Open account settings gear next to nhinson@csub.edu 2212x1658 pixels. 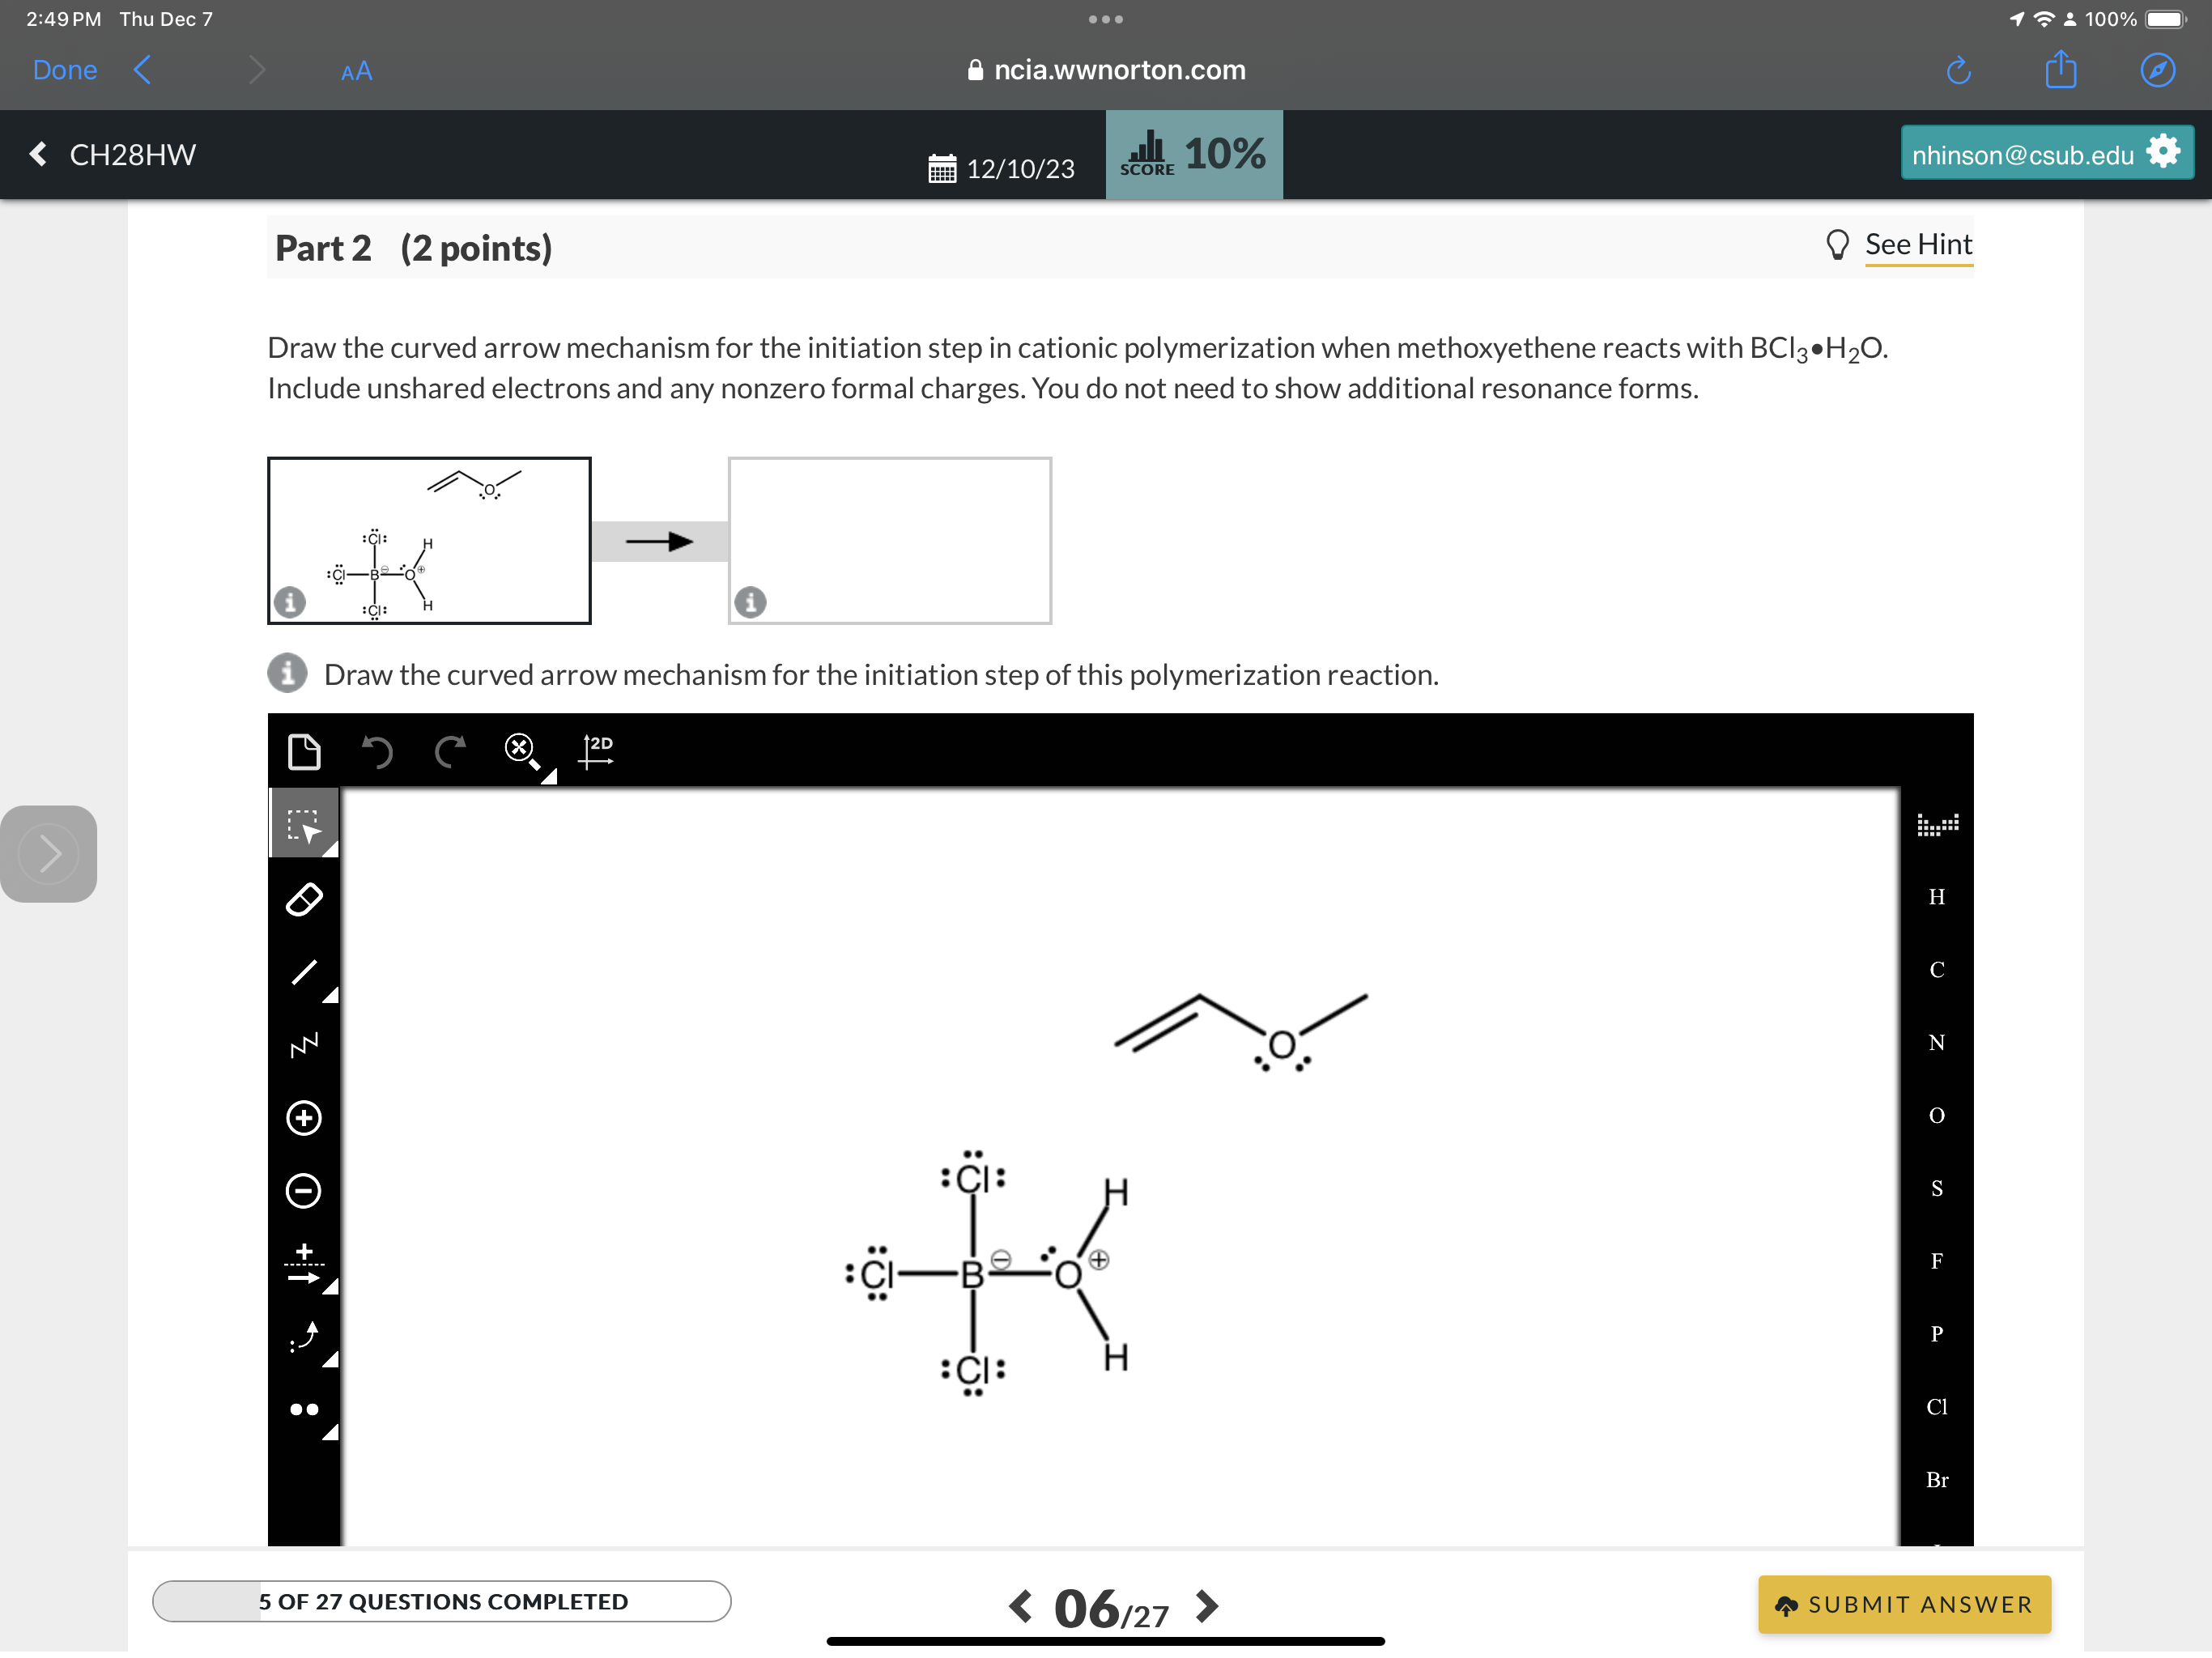(2162, 151)
